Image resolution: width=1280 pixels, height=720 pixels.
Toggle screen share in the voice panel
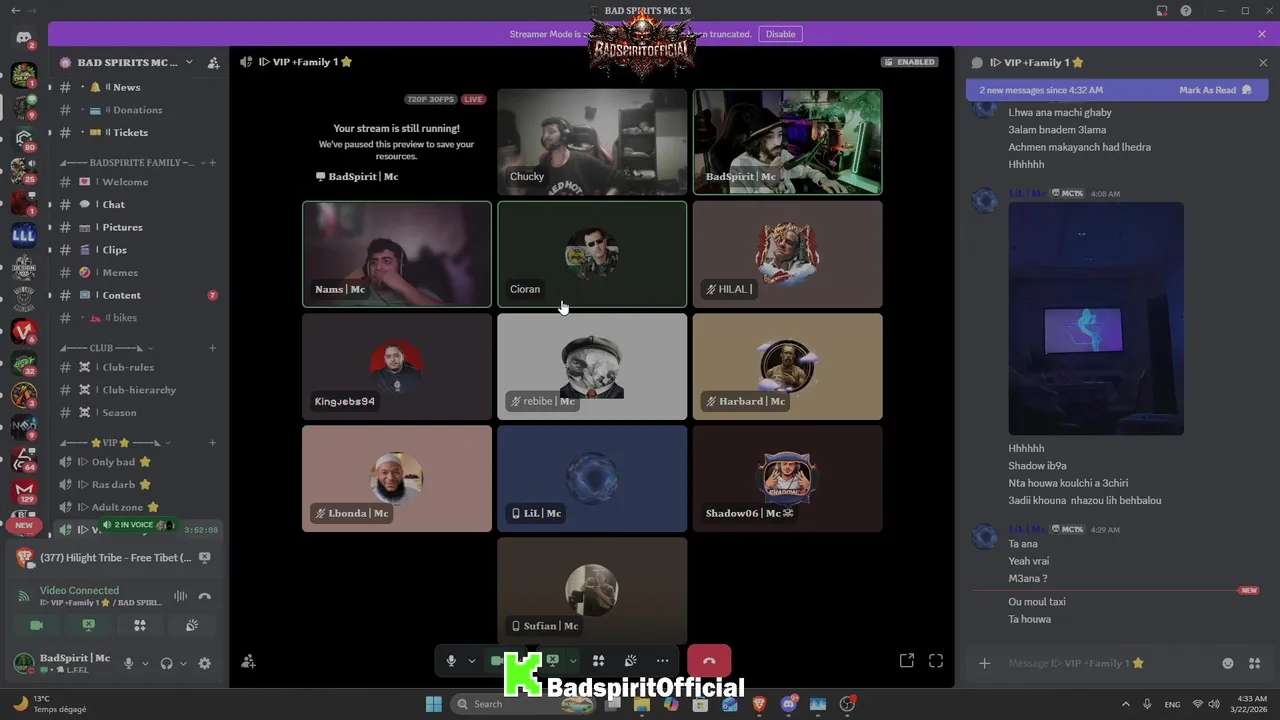point(88,625)
